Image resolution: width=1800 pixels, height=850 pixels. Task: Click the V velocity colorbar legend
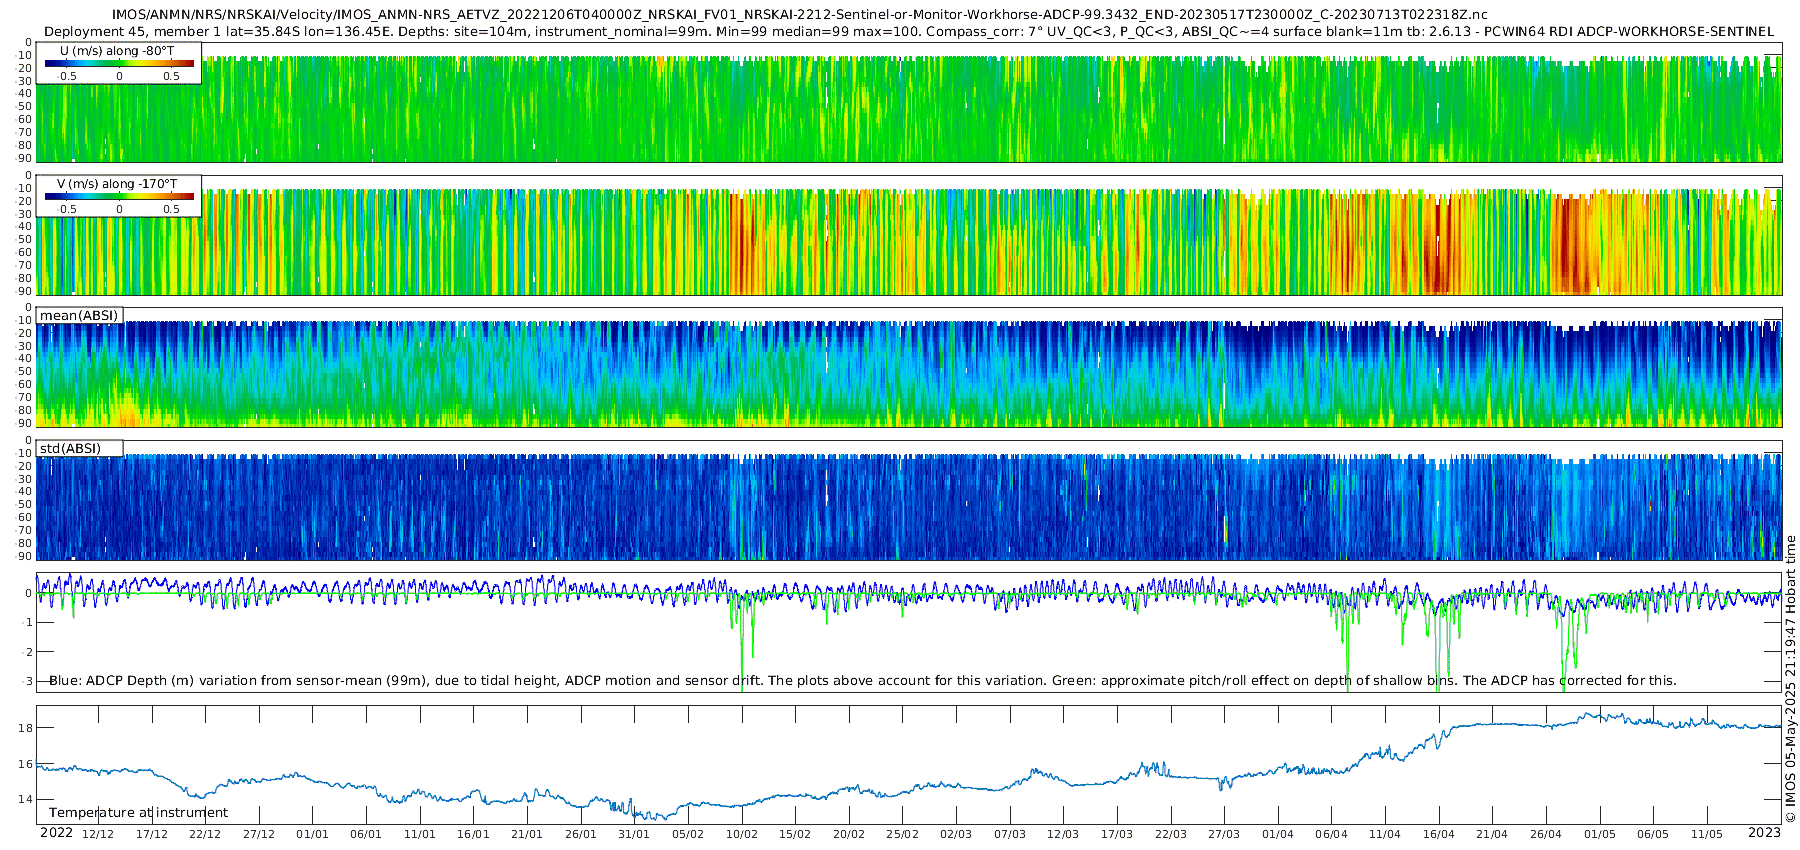pos(118,196)
